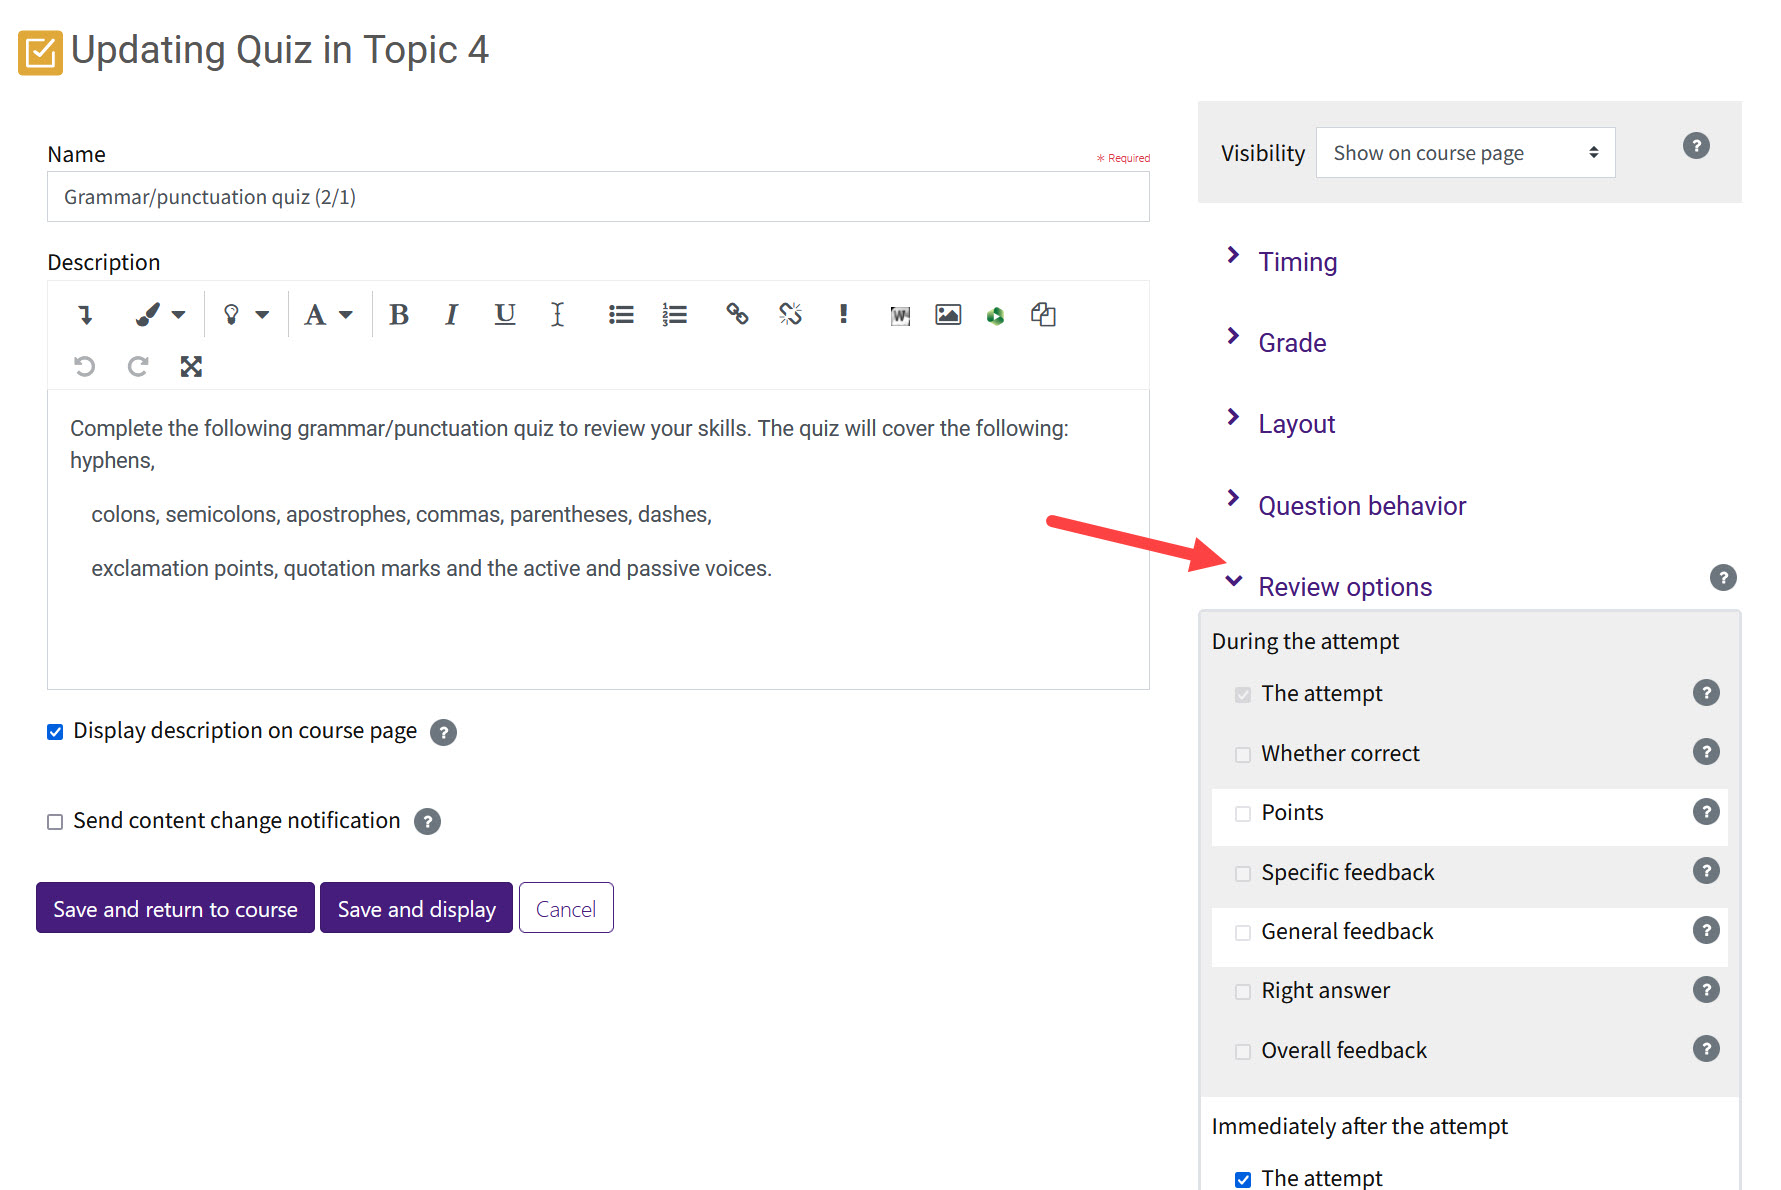Open the lightbulb highlight menu in editor
1781x1190 pixels.
pyautogui.click(x=245, y=315)
